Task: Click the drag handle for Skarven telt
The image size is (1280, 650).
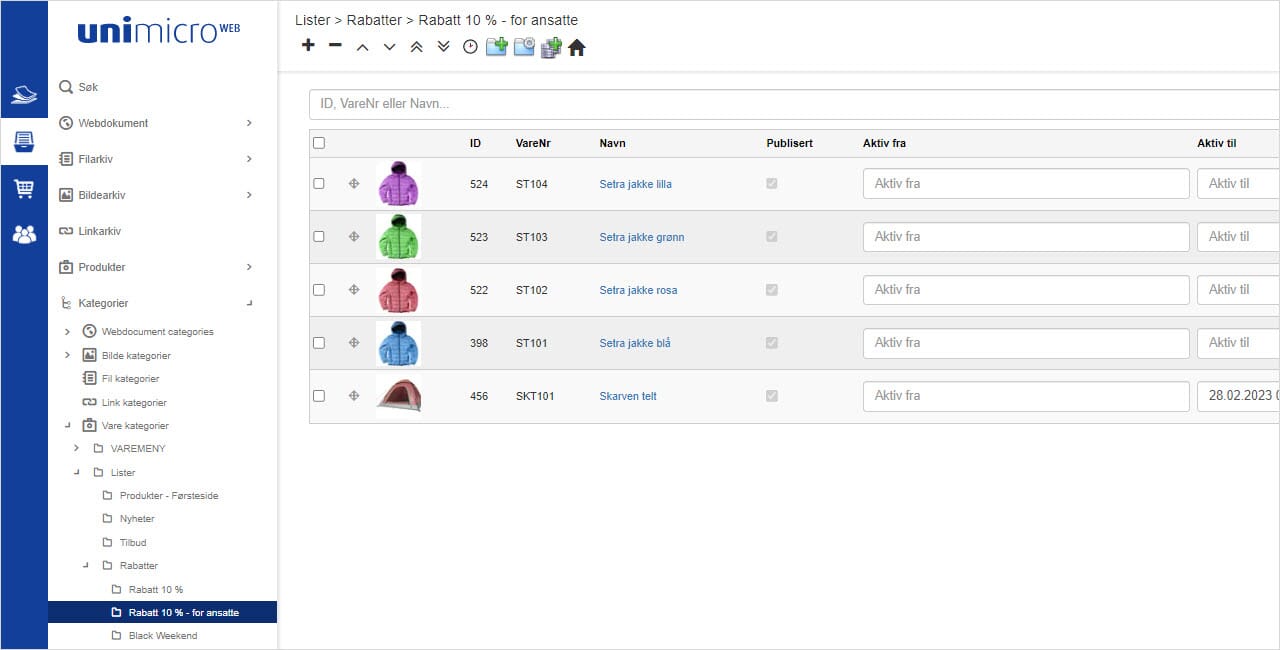Action: click(353, 396)
